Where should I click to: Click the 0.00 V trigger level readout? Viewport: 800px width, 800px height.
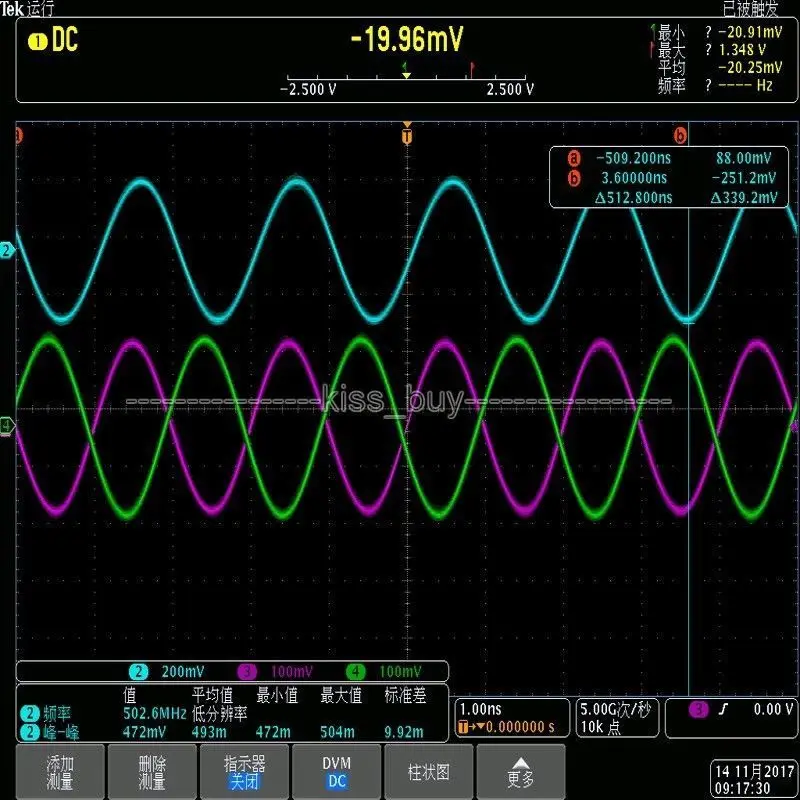(773, 709)
